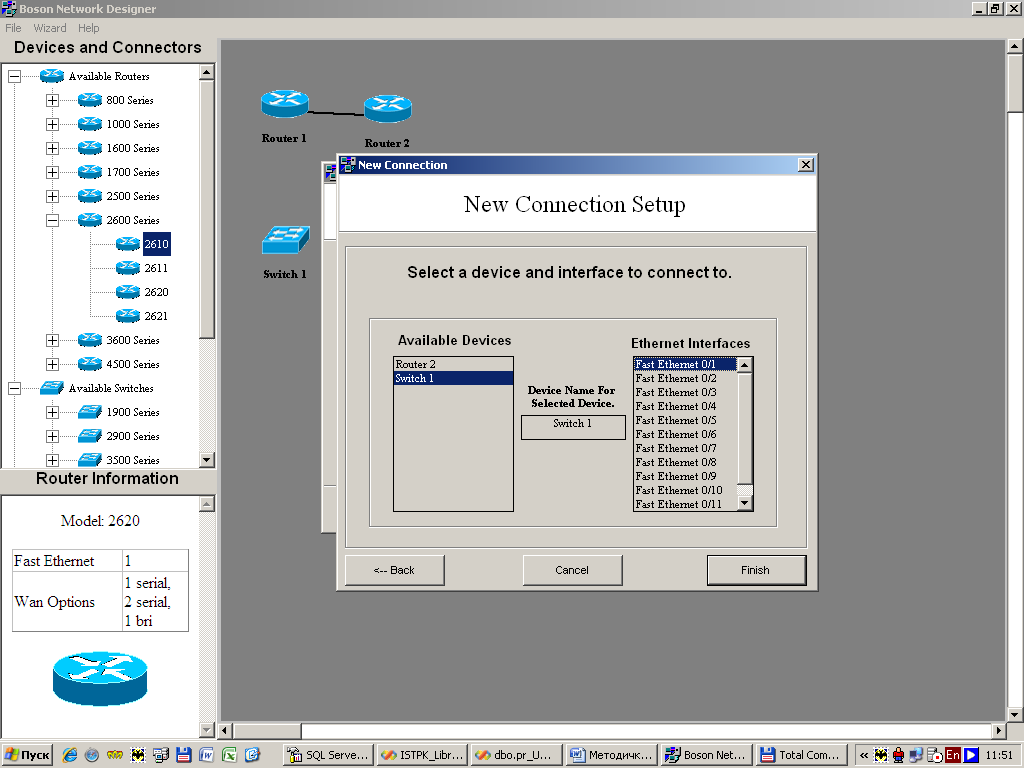
Task: Click the Excel icon in quick launch
Action: pyautogui.click(x=229, y=755)
